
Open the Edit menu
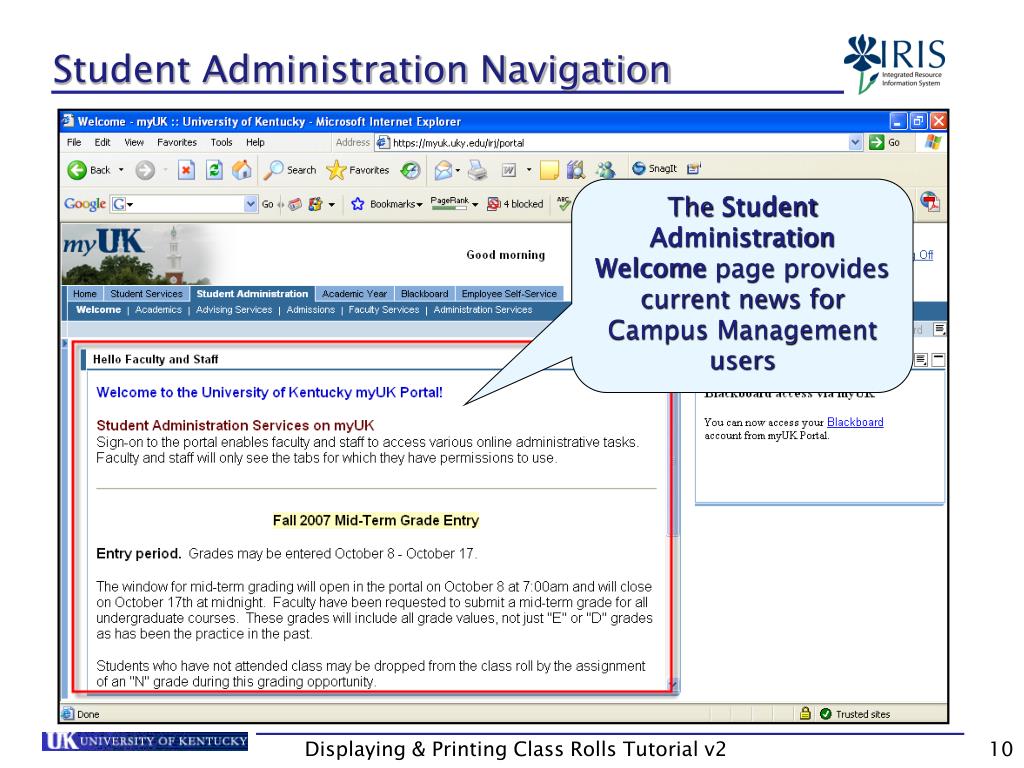(103, 142)
